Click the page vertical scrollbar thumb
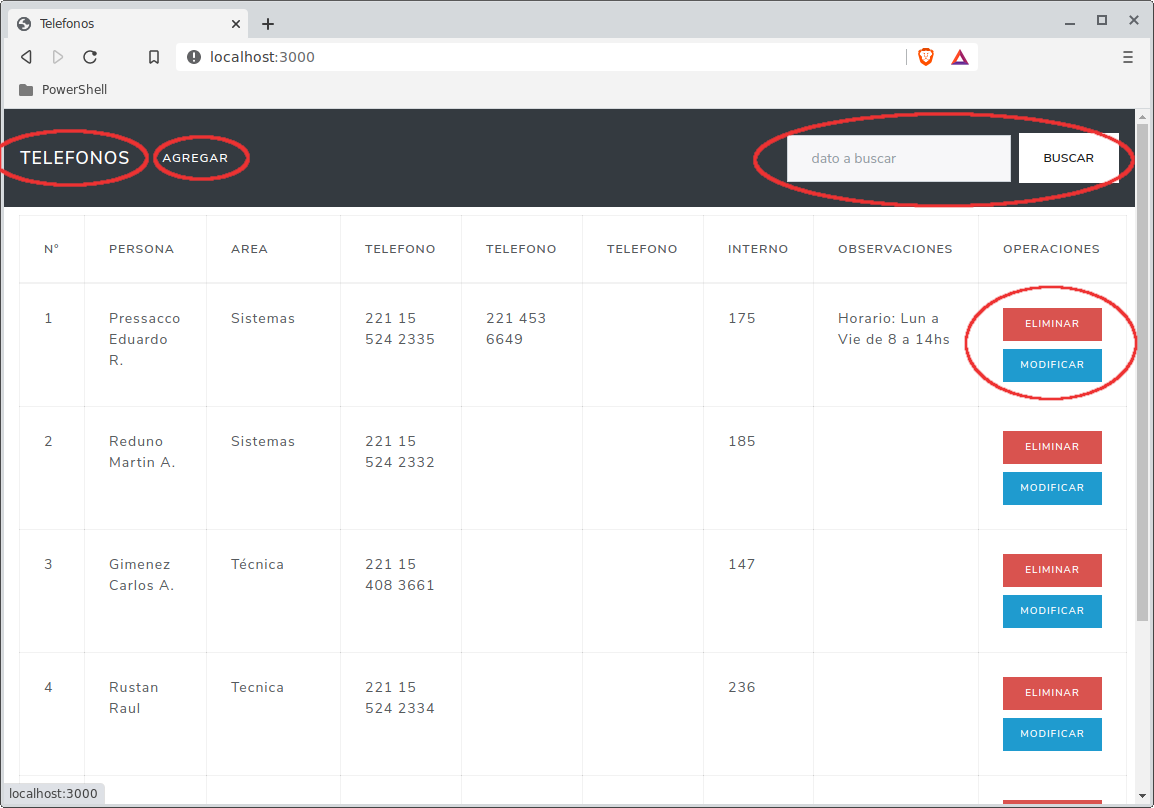This screenshot has height=808, width=1154. coord(1142,370)
